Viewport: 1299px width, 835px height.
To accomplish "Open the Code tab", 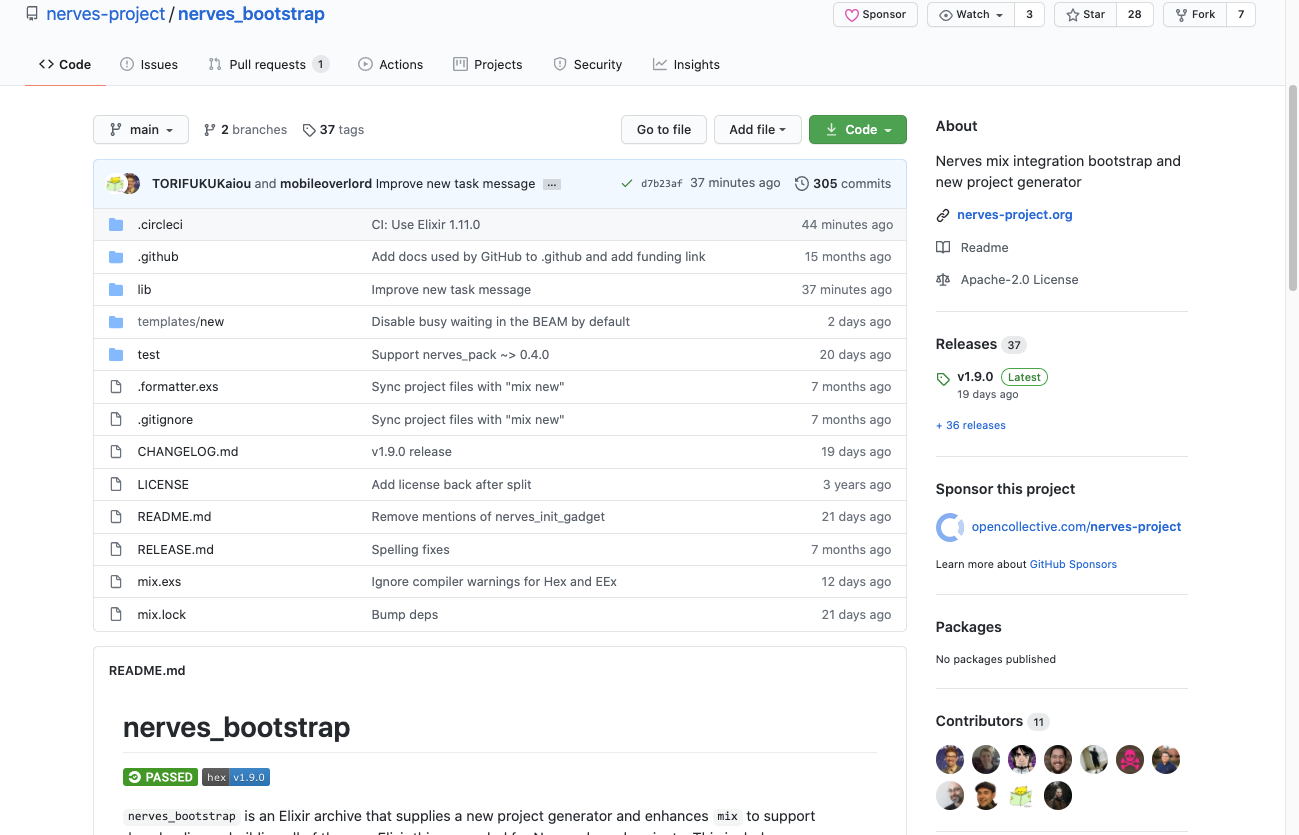I will (65, 64).
